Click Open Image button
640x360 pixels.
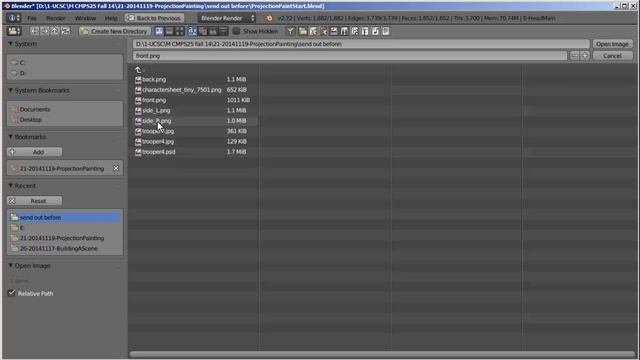point(612,44)
